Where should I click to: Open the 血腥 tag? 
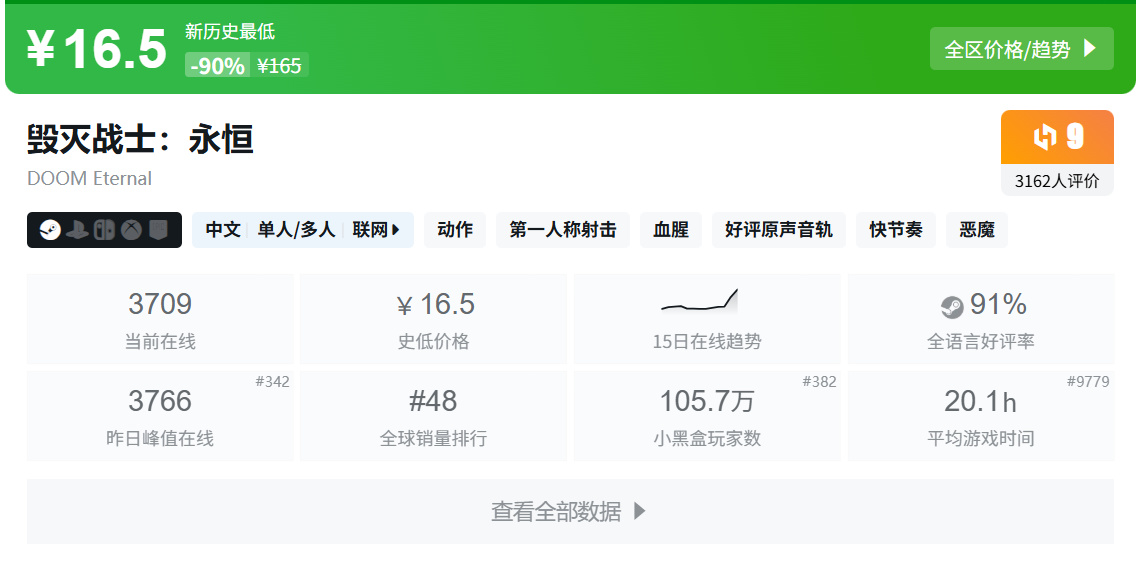[x=671, y=230]
